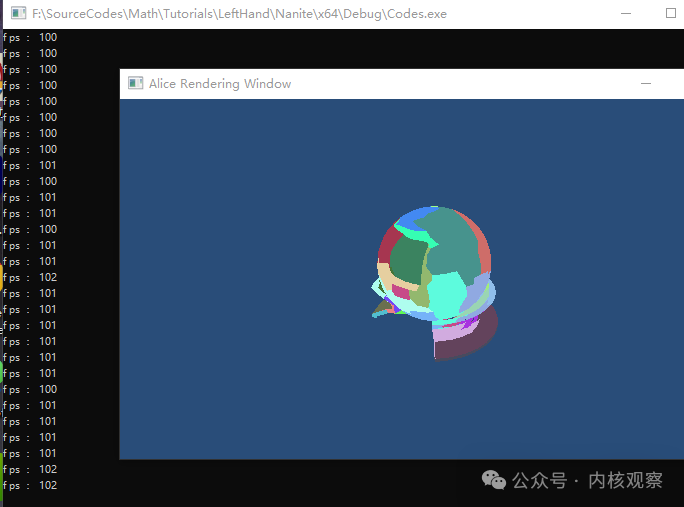Minimize the Codes.exe console window

(x=626, y=14)
